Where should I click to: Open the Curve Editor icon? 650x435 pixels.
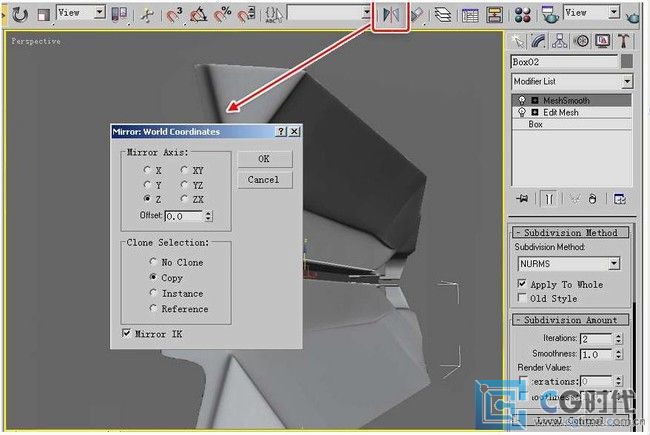pyautogui.click(x=470, y=15)
